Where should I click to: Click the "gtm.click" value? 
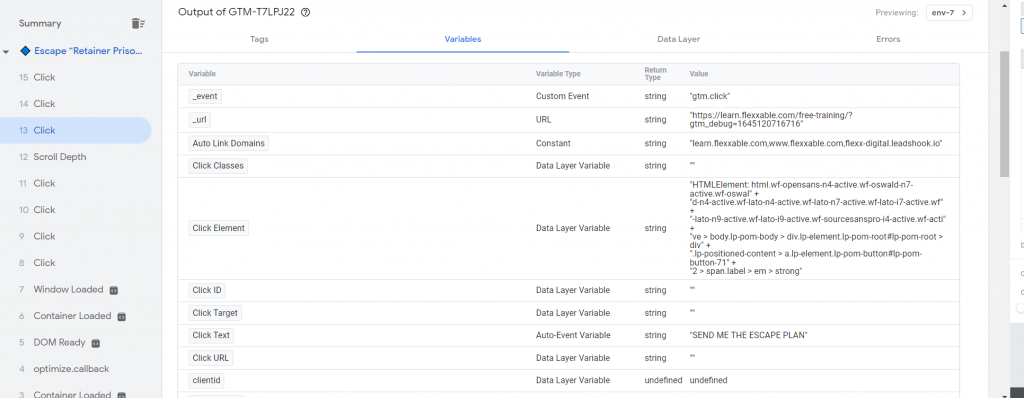[710, 96]
